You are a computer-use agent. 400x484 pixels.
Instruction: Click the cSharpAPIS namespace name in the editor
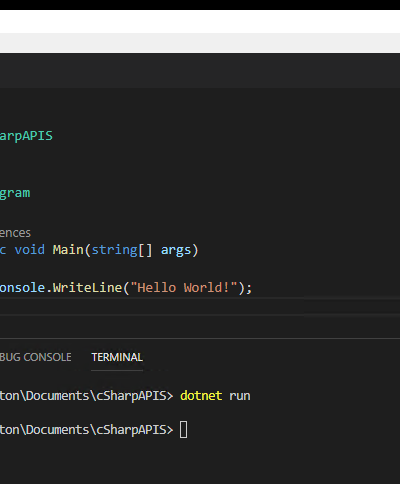26,136
